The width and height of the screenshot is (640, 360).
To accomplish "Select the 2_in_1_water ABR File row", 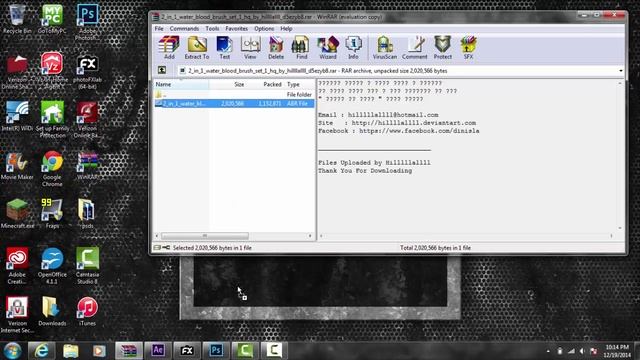I will point(234,104).
